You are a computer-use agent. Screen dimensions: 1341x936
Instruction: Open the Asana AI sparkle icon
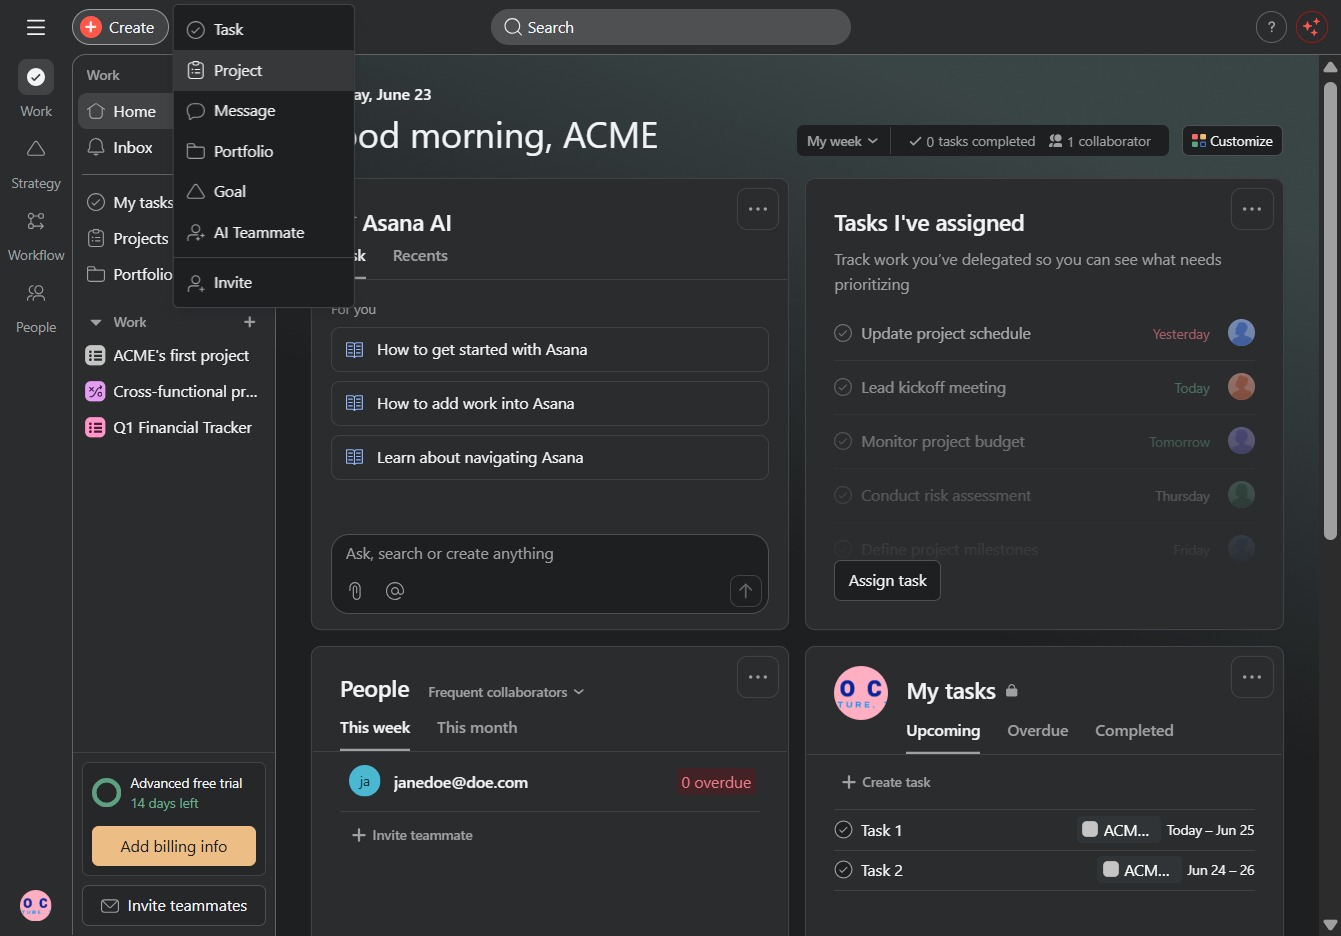pyautogui.click(x=1311, y=27)
